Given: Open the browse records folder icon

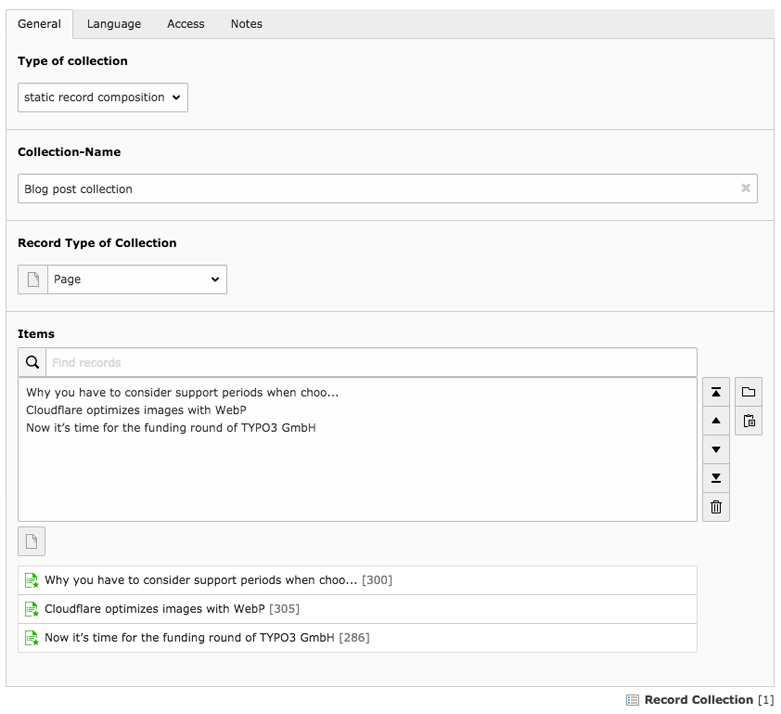Looking at the screenshot, I should (x=749, y=392).
